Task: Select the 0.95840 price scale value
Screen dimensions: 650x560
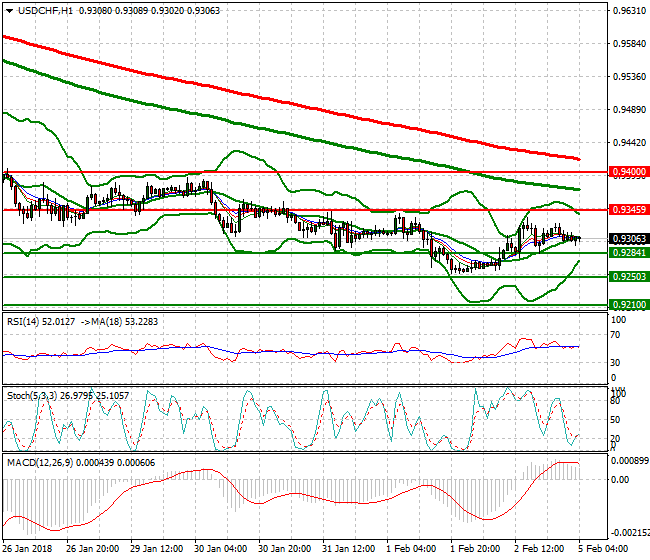Action: tap(630, 44)
